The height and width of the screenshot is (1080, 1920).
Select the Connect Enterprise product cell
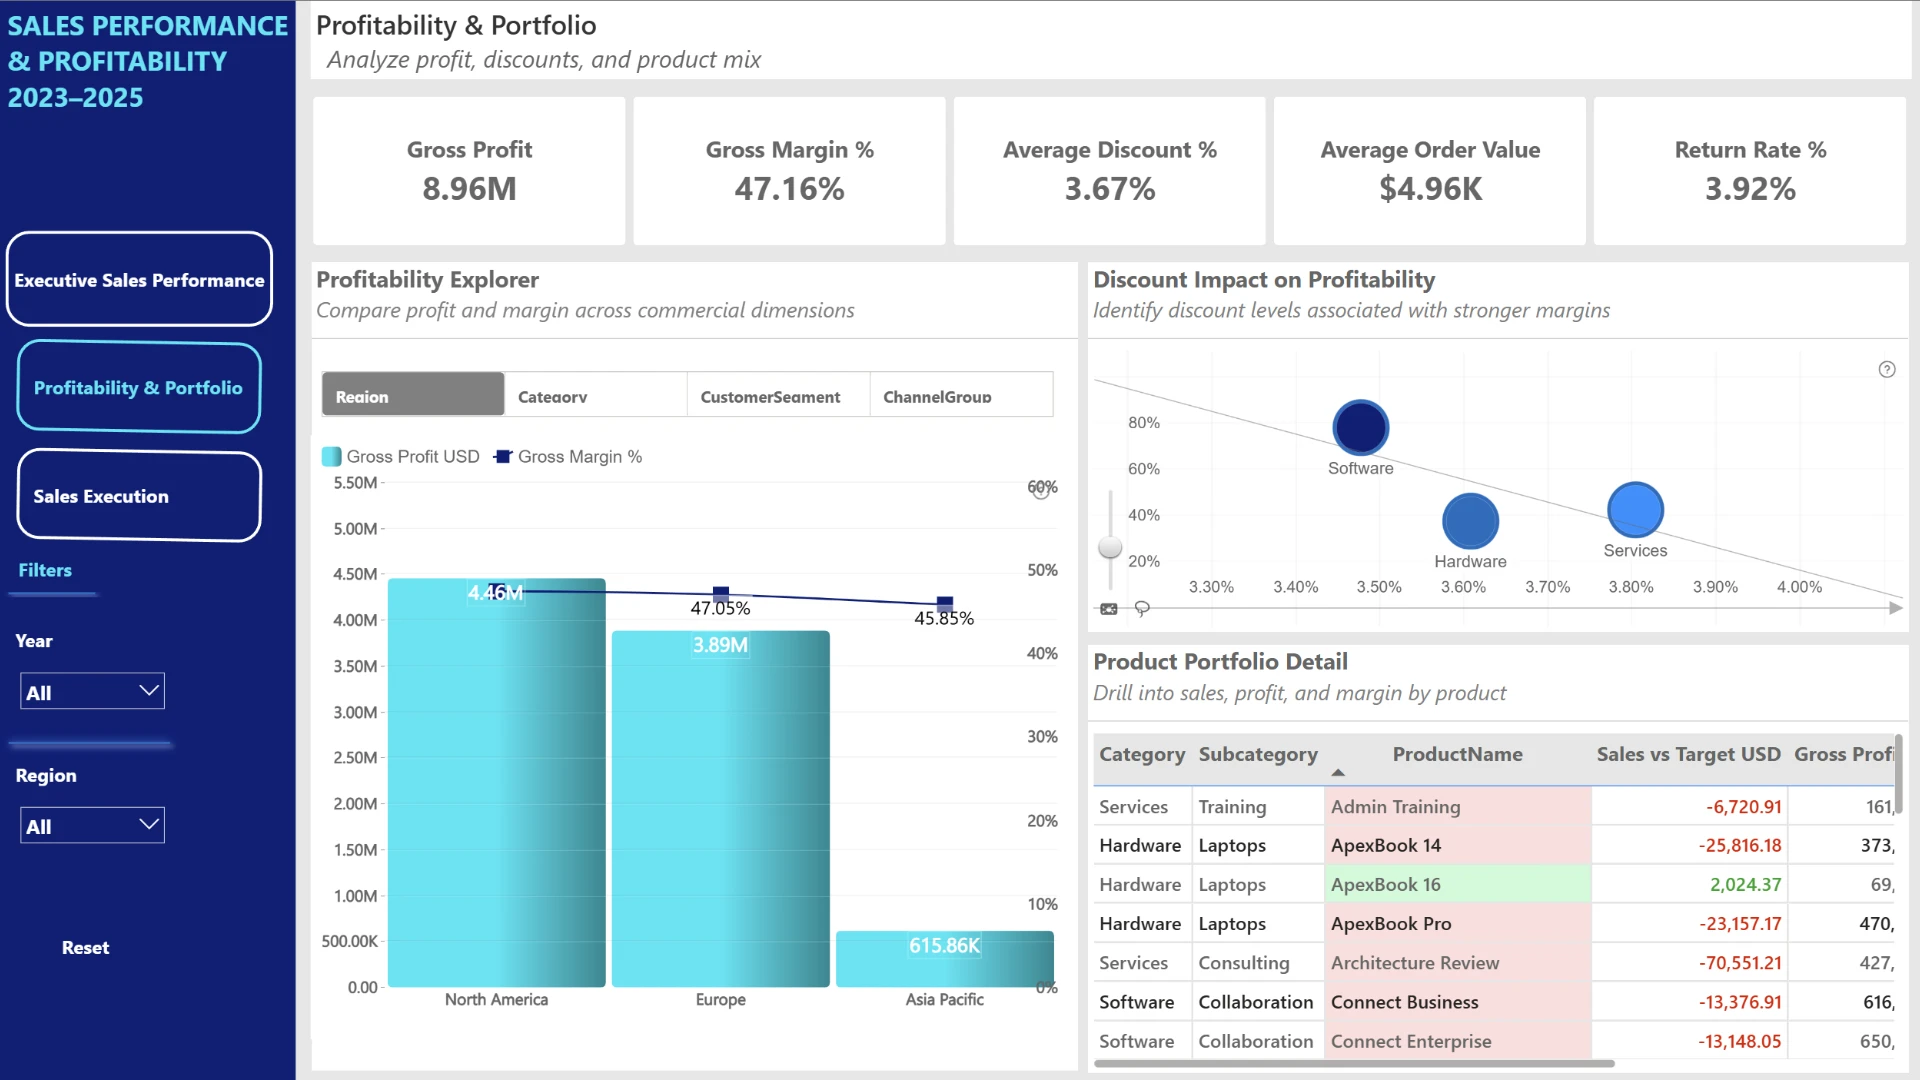pos(1458,1040)
